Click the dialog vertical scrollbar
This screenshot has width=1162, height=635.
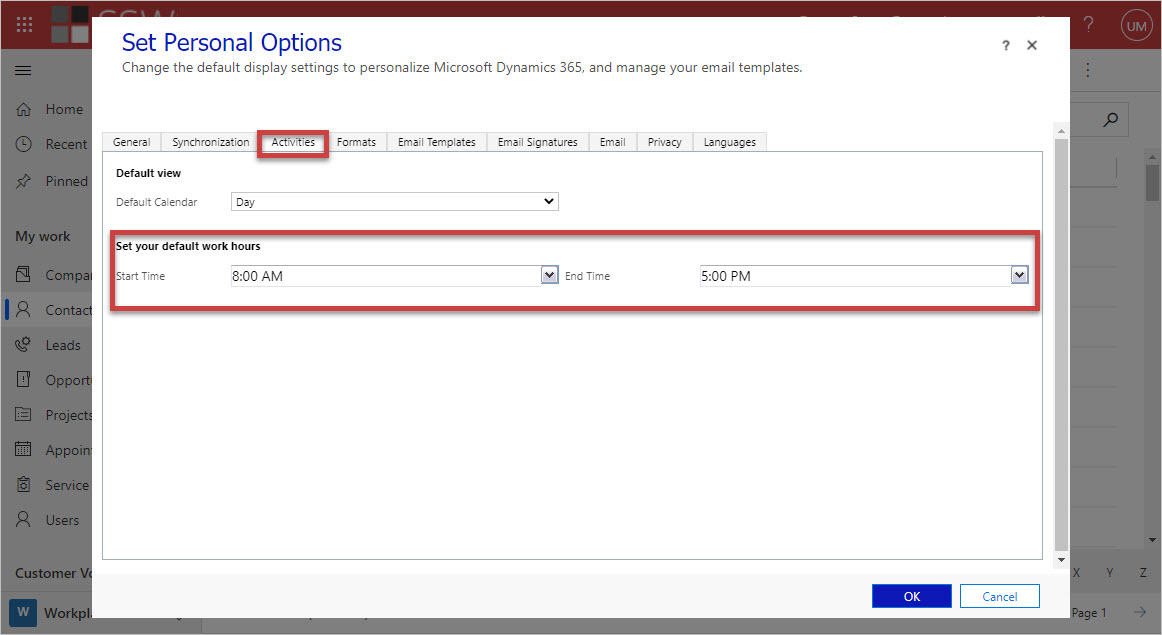pos(1061,340)
